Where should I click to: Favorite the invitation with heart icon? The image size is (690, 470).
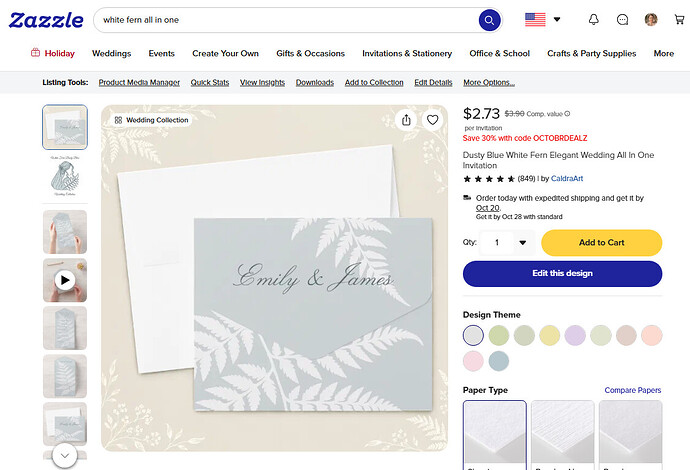click(x=433, y=120)
